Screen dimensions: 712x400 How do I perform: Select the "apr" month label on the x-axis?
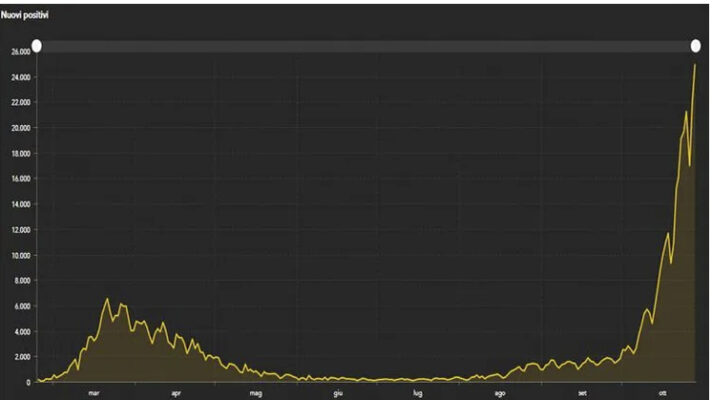pos(175,392)
